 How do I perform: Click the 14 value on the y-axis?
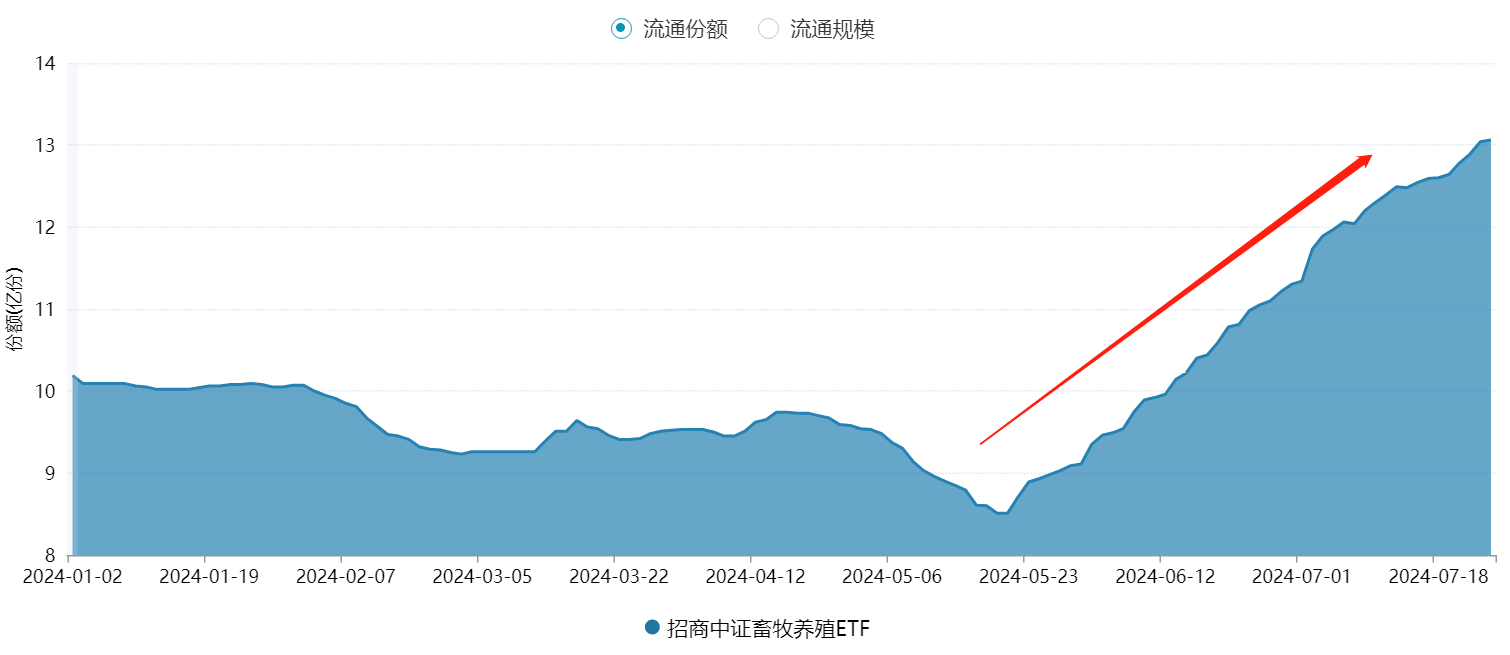(45, 64)
